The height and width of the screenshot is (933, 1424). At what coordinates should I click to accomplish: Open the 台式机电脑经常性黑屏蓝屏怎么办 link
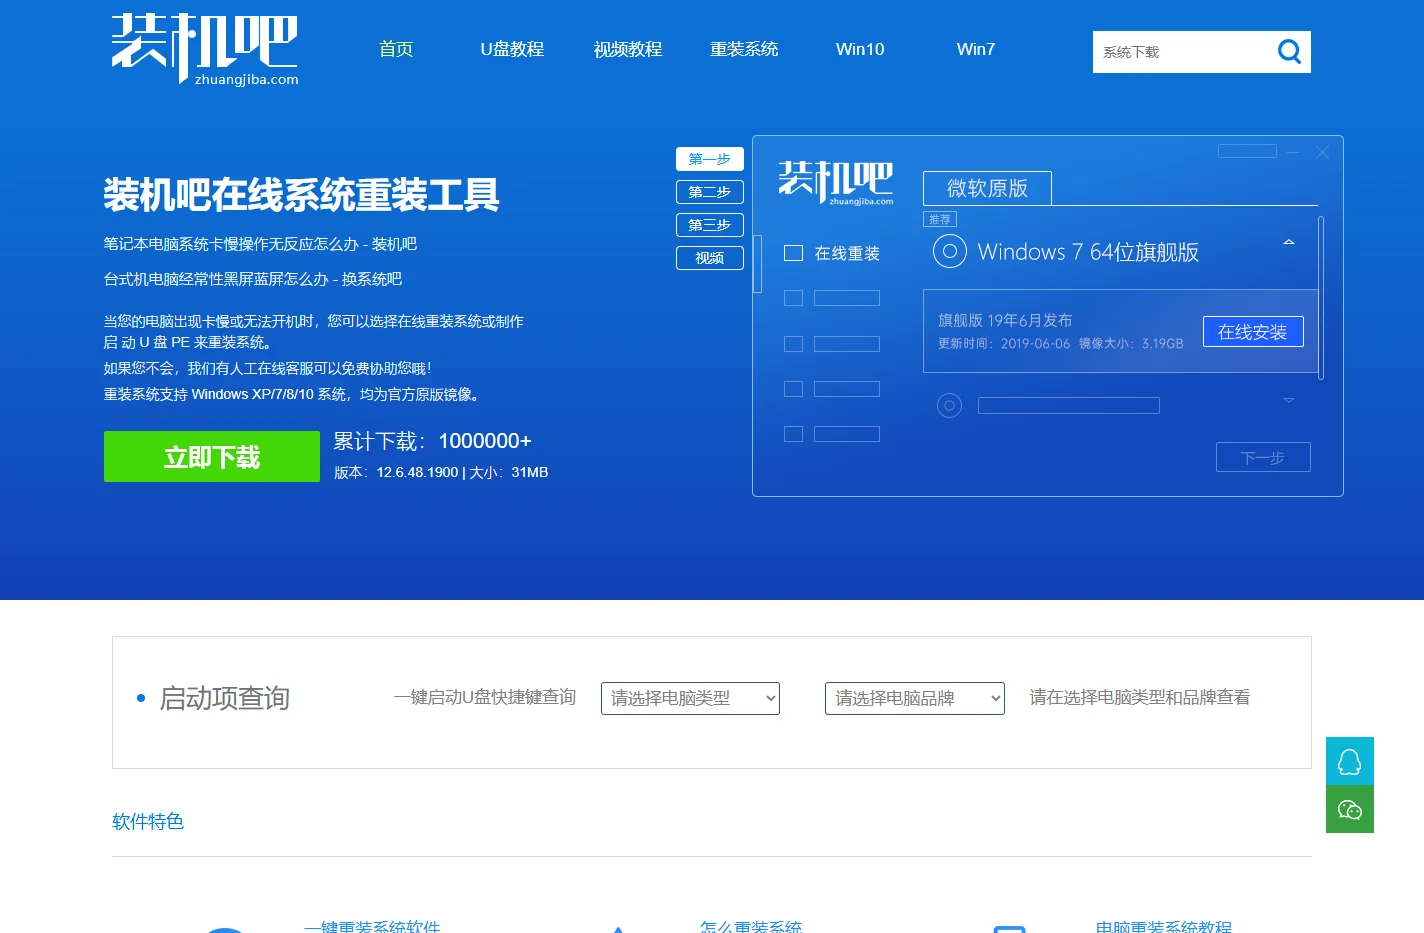253,279
